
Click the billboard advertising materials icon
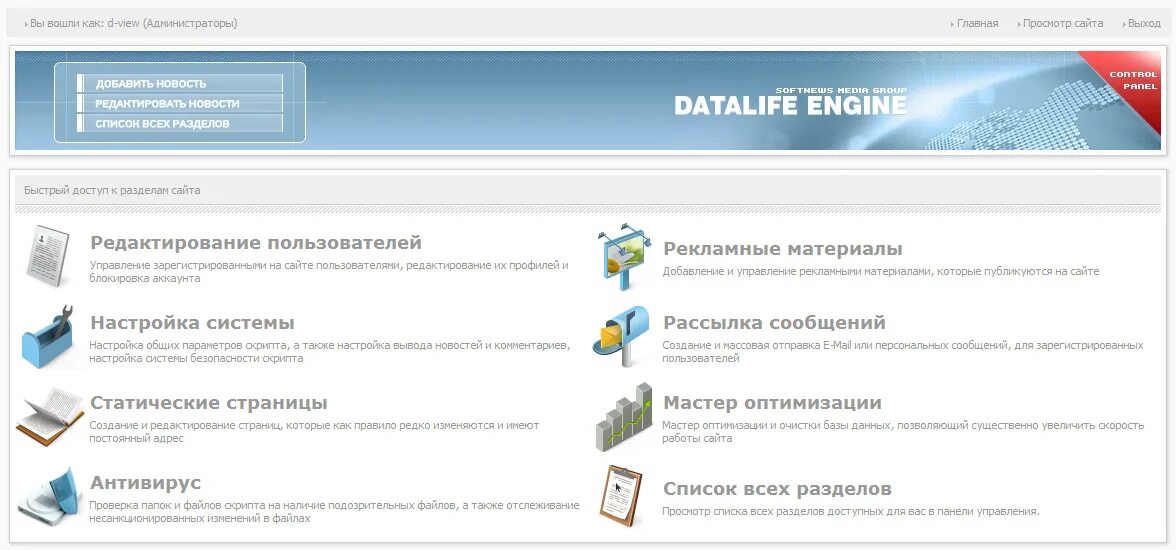coord(623,257)
